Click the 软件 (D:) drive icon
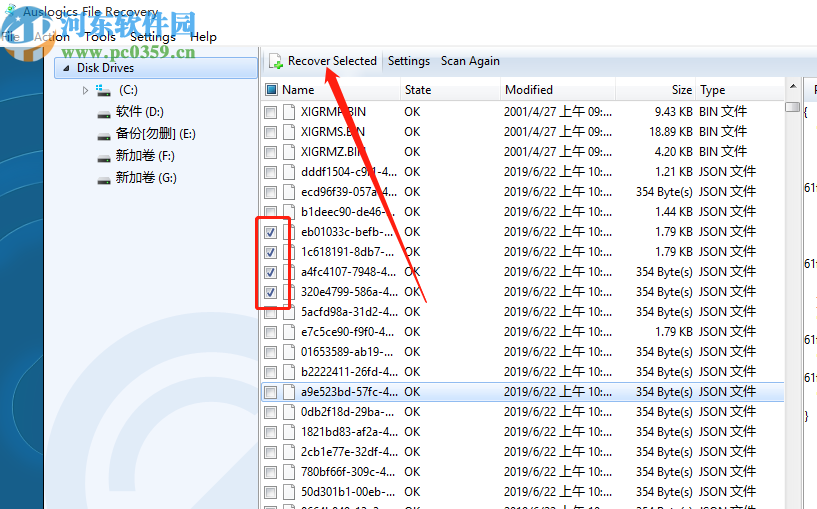Screen dimensions: 817x509 click(104, 115)
